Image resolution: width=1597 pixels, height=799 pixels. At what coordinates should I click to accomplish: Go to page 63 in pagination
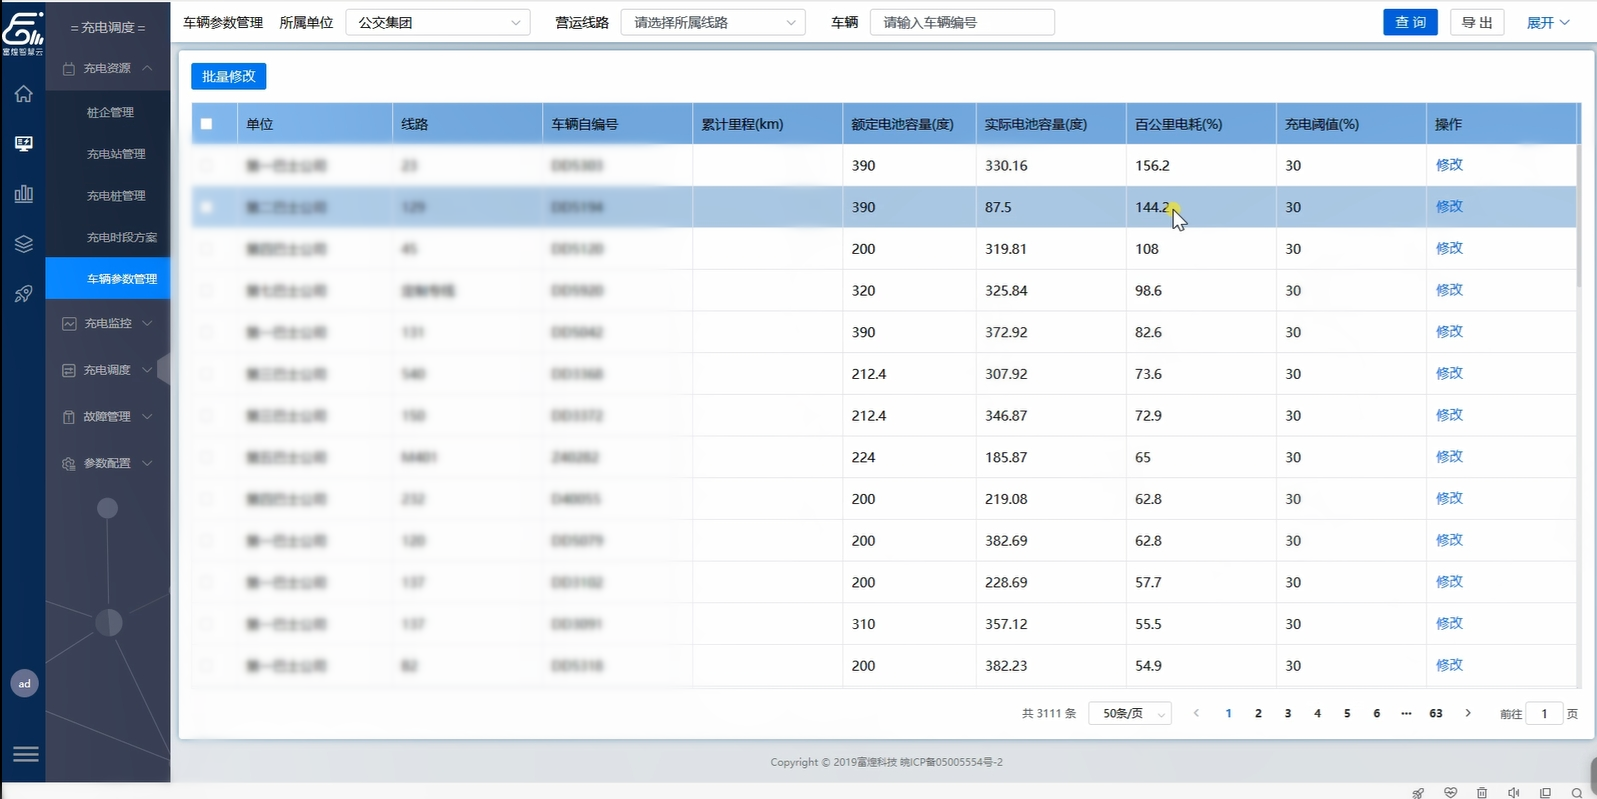pos(1436,713)
